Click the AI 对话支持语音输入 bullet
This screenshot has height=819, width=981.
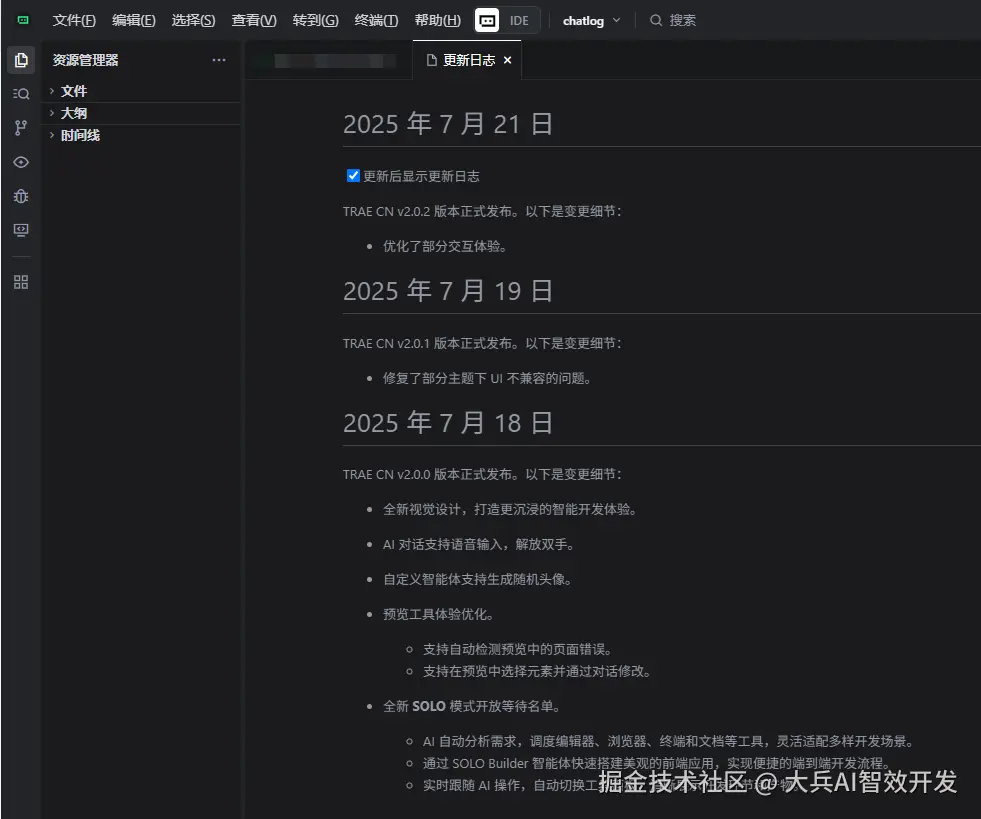tap(479, 544)
